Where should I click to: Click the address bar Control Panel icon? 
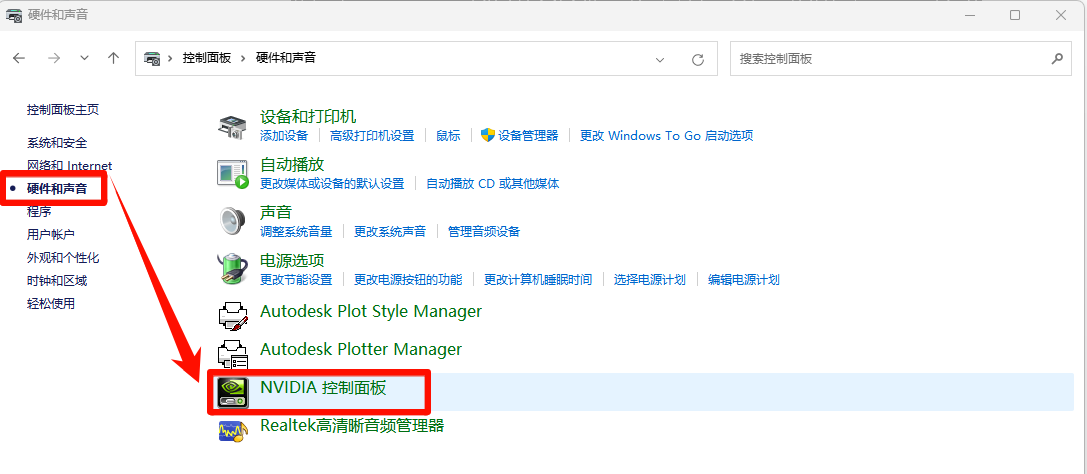click(153, 59)
